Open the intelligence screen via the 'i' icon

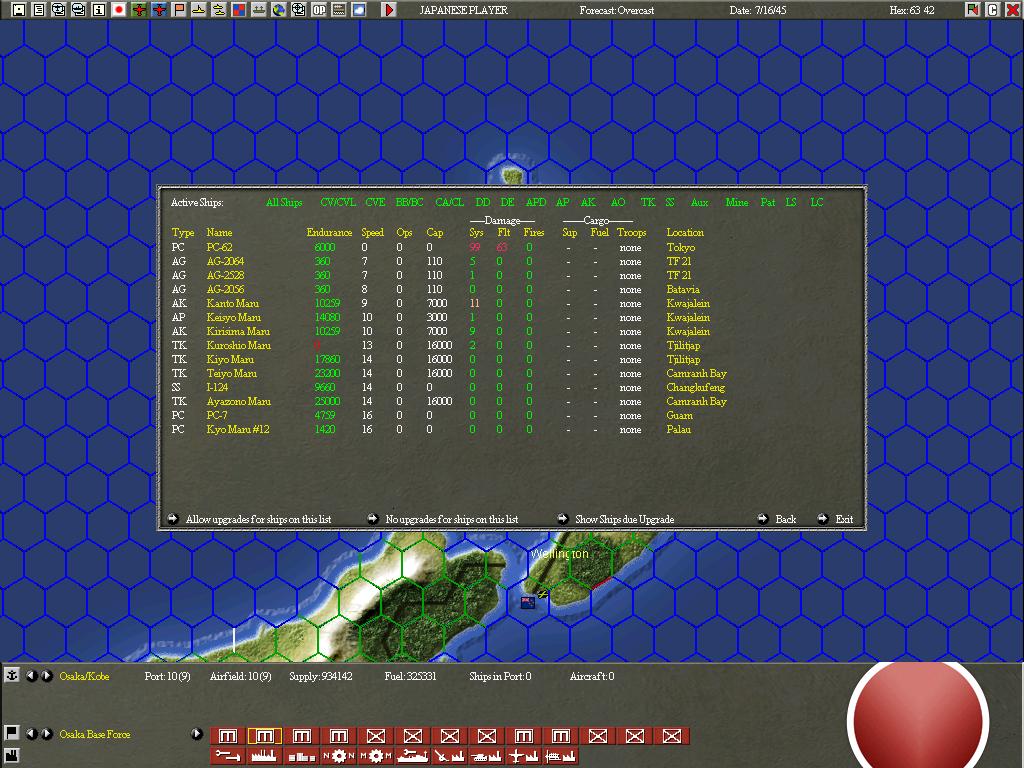[x=98, y=8]
